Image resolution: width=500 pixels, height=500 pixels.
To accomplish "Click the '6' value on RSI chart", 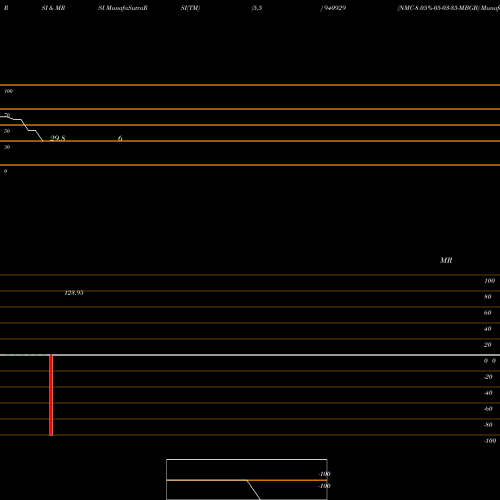I will point(120,138).
